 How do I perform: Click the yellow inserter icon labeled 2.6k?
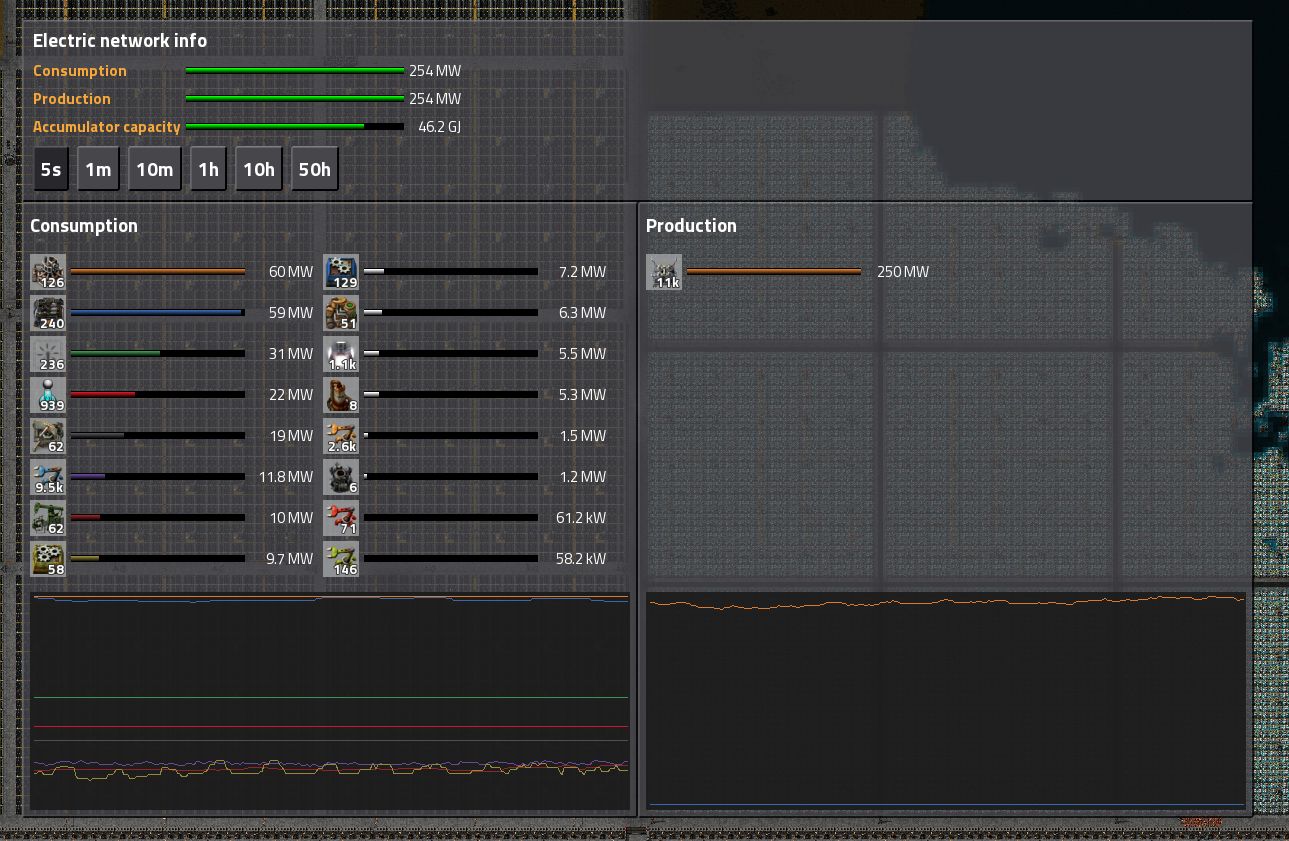(341, 436)
